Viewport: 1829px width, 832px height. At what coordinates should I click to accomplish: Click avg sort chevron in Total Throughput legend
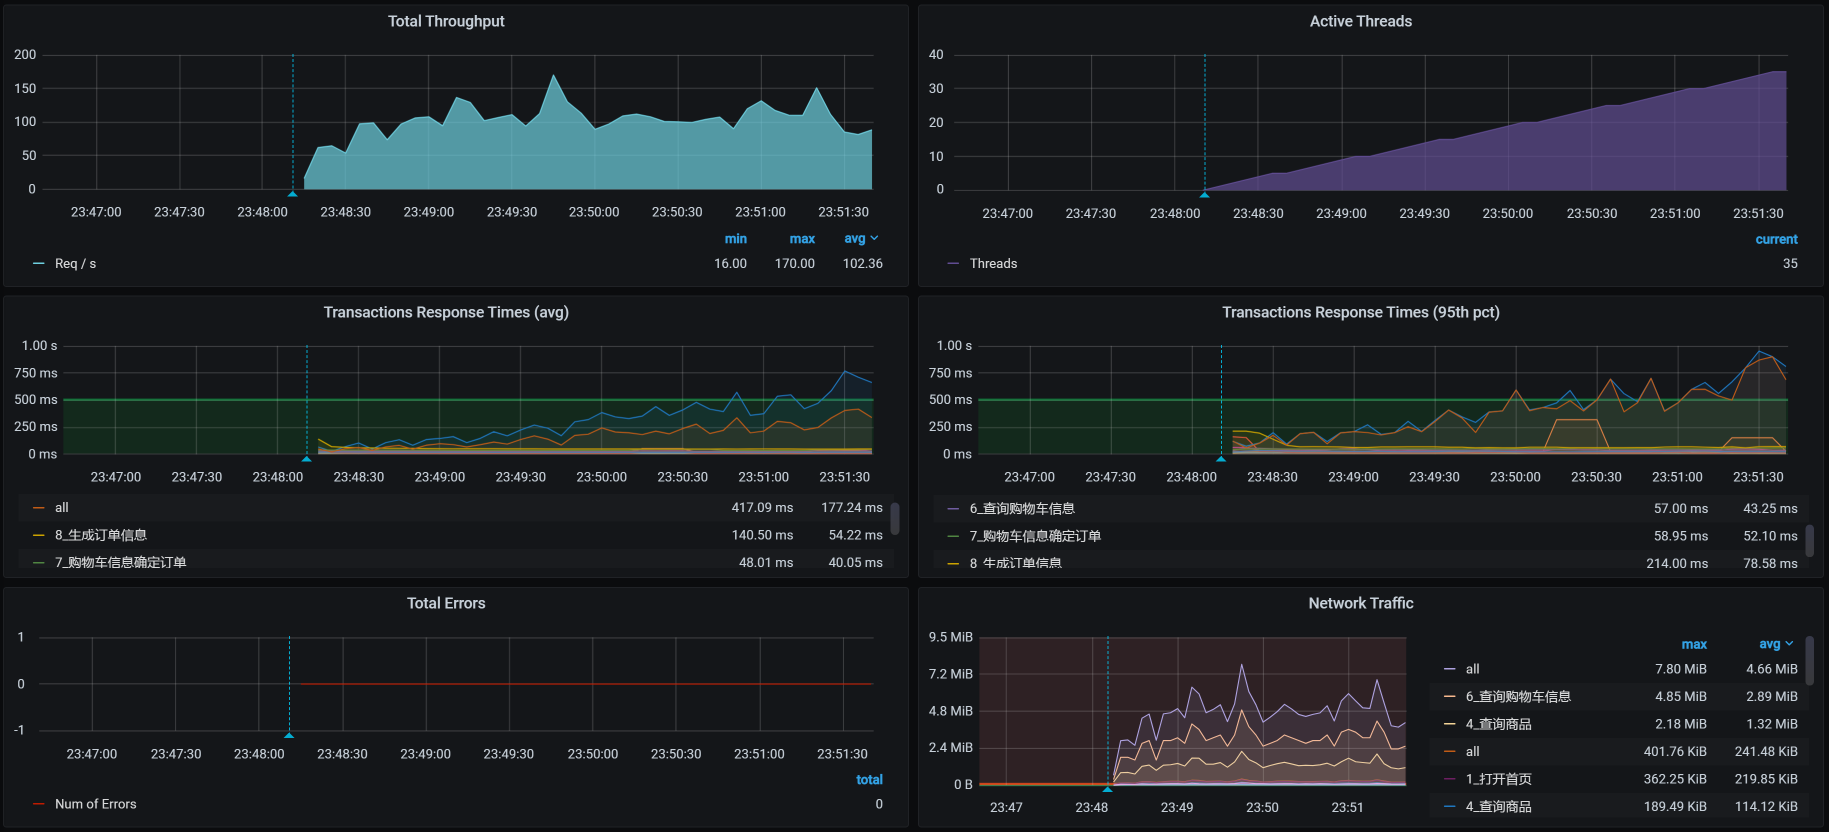pos(874,238)
